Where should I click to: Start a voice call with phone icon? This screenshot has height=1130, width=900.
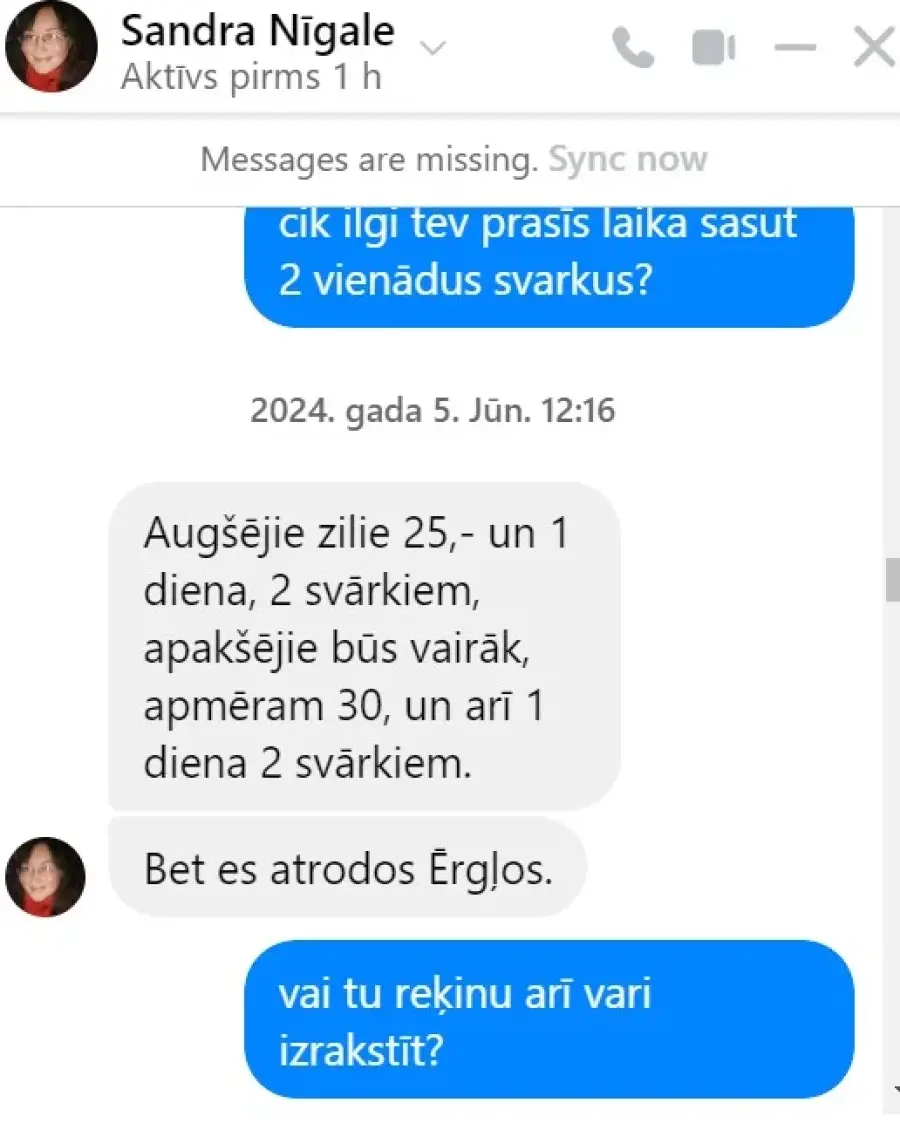(633, 48)
